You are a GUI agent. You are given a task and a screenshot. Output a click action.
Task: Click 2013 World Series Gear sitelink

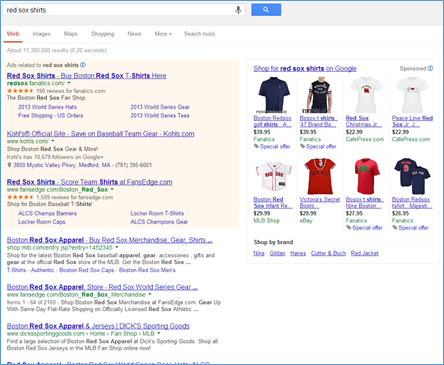click(160, 107)
